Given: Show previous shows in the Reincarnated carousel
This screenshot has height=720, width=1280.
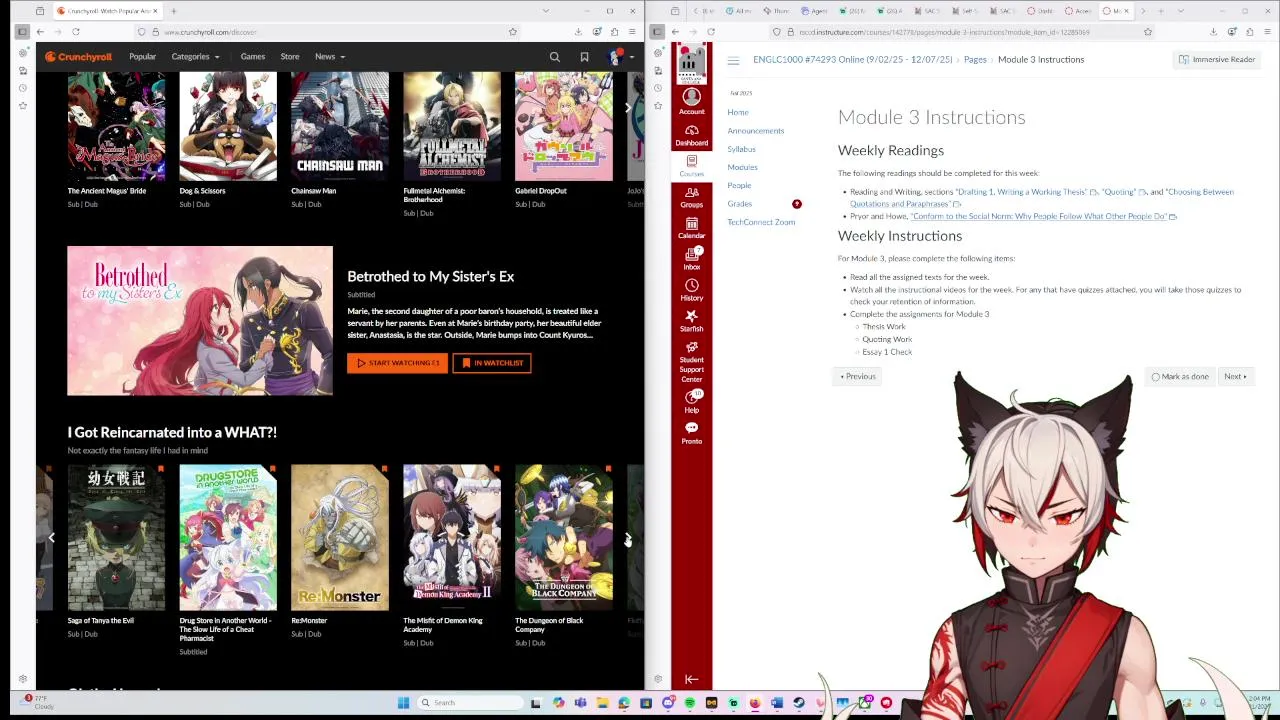Looking at the screenshot, I should [52, 538].
